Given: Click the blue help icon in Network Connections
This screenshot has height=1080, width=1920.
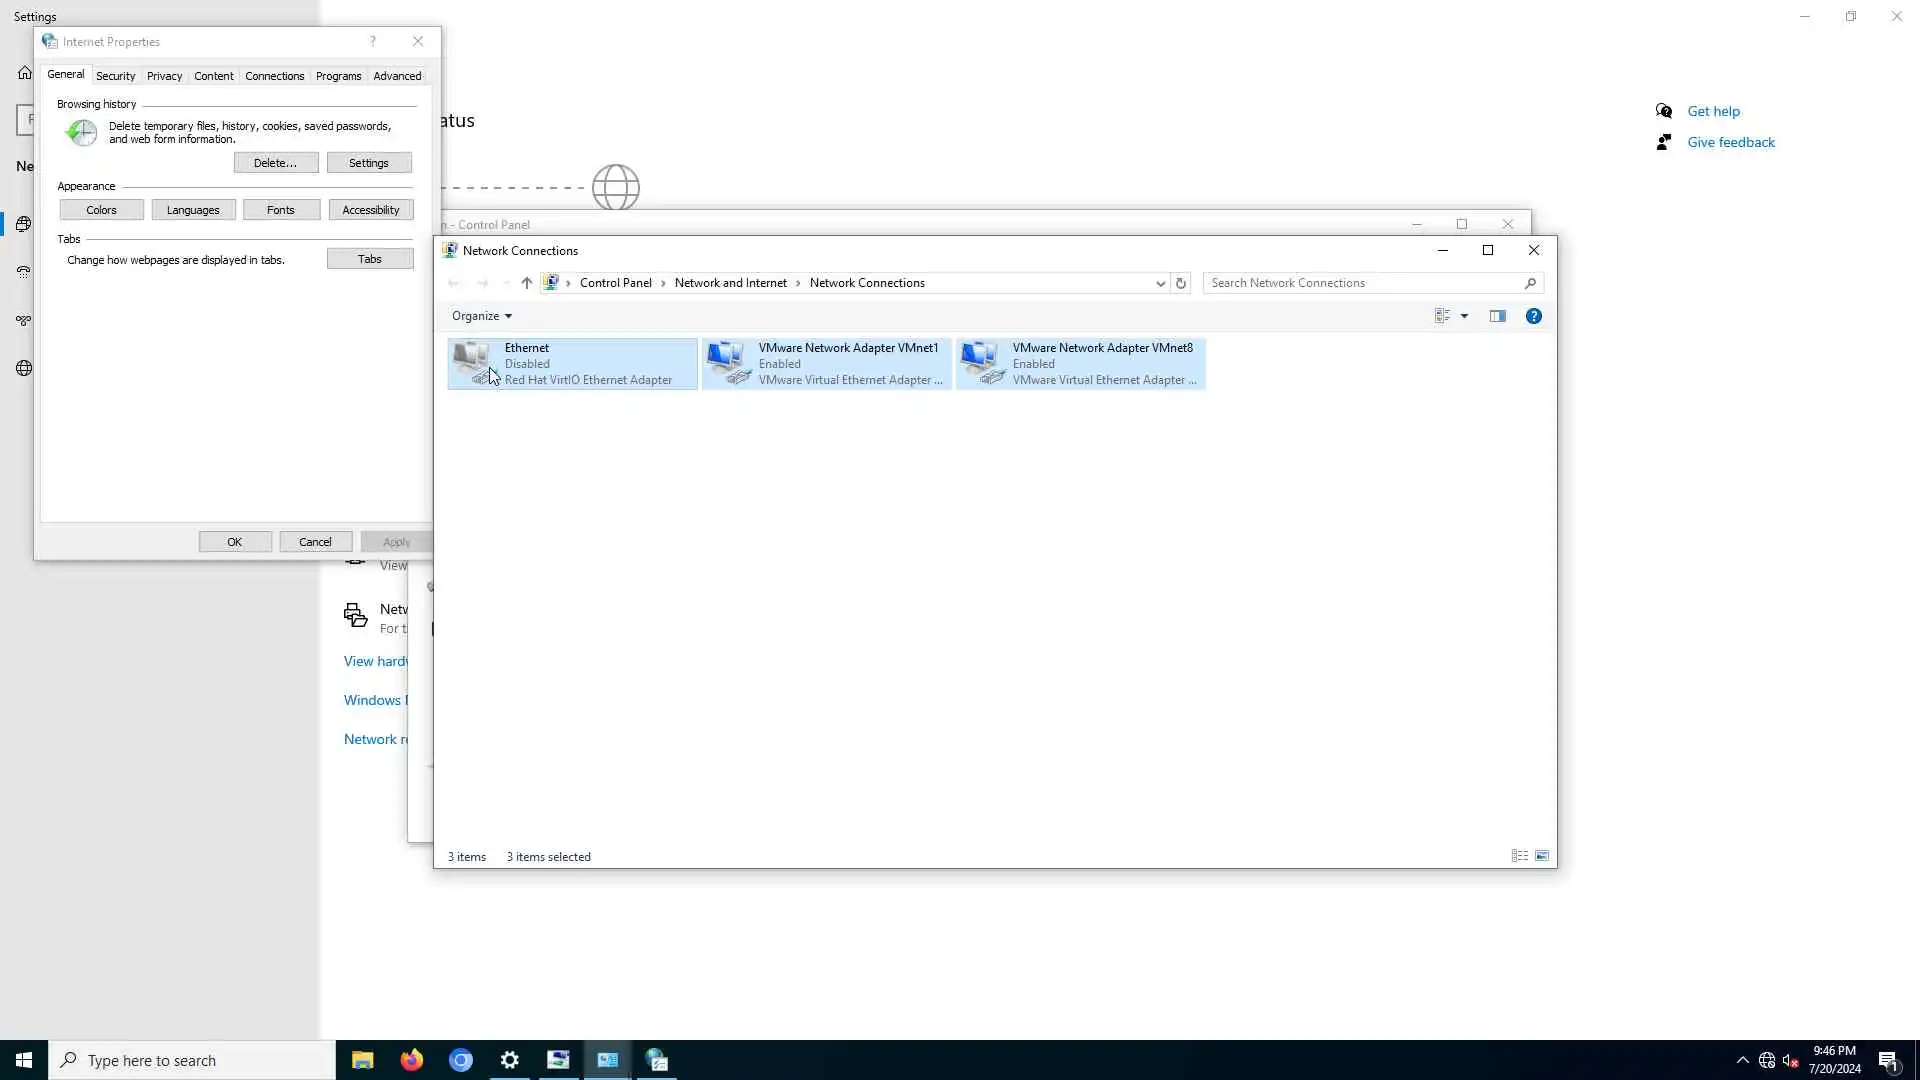Looking at the screenshot, I should [x=1533, y=316].
